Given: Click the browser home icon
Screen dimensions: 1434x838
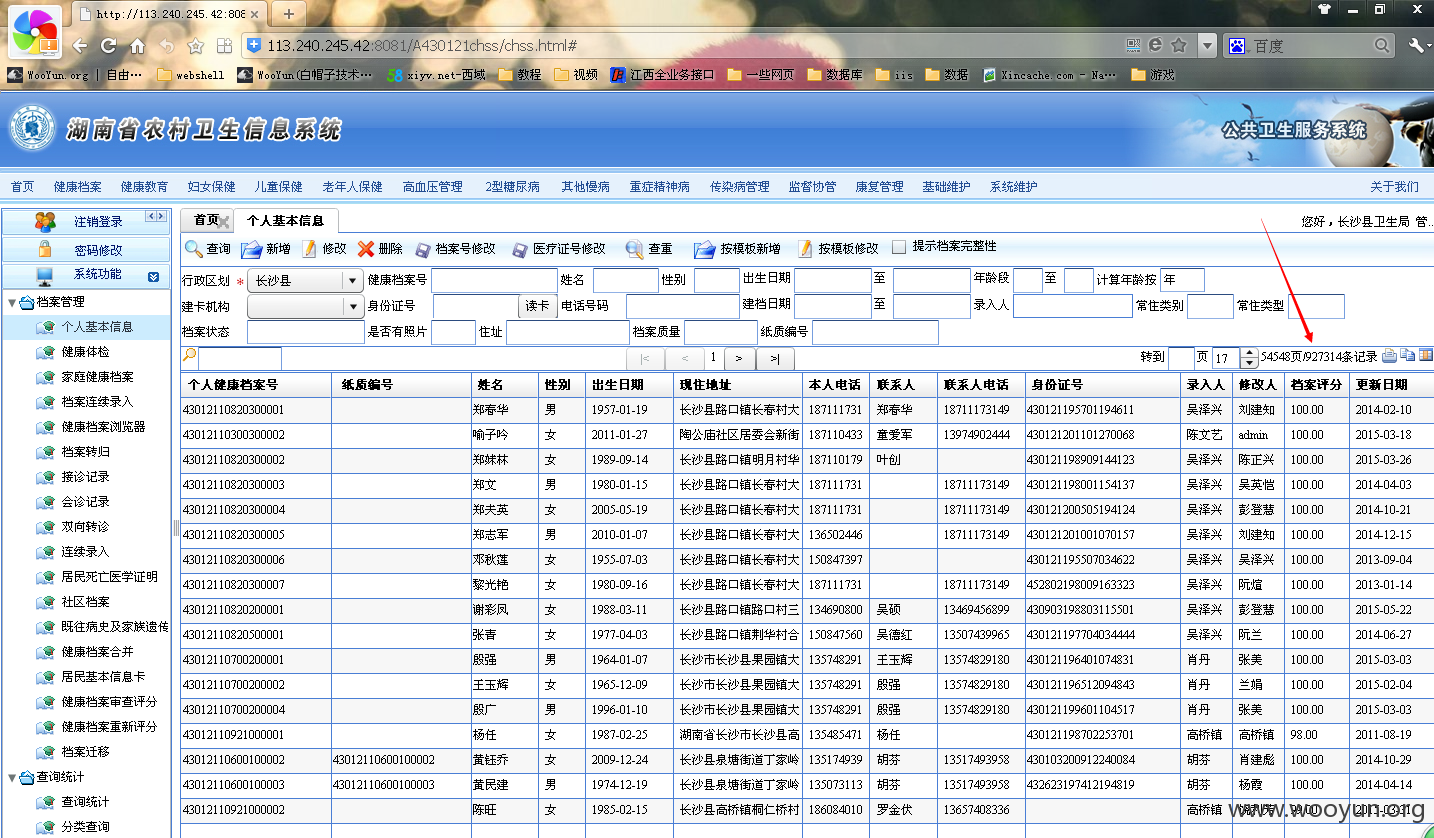Looking at the screenshot, I should pyautogui.click(x=137, y=46).
